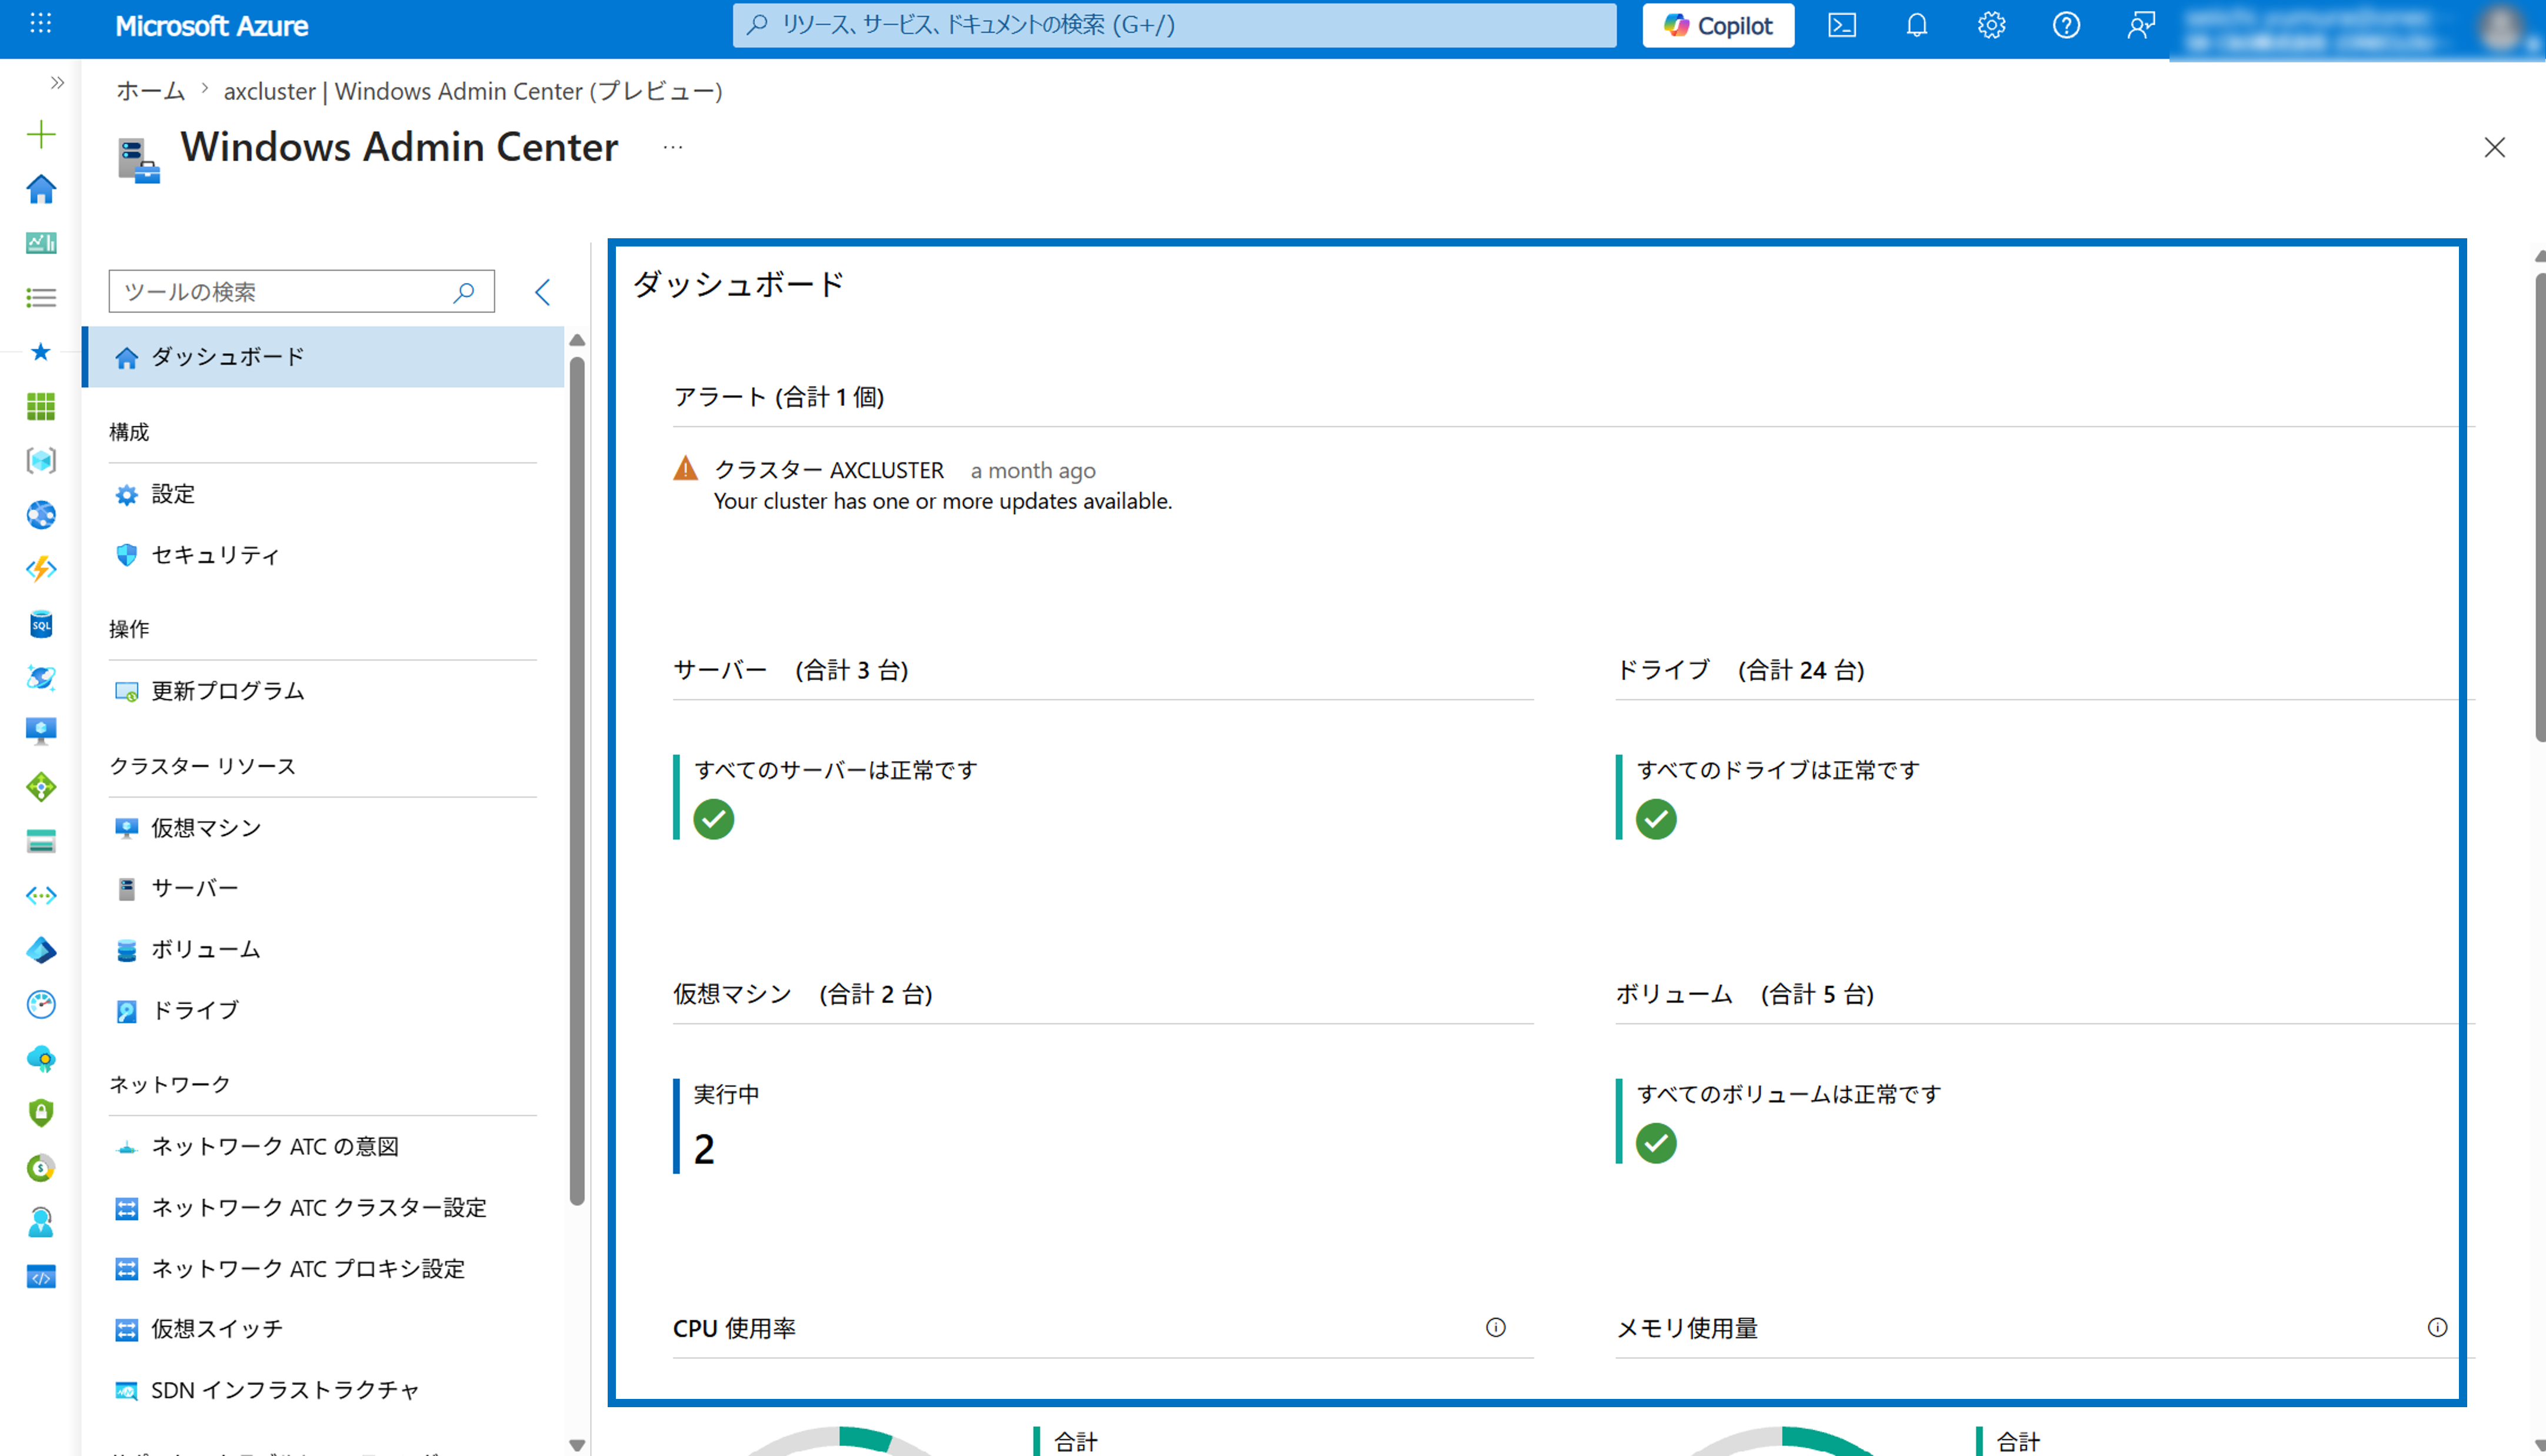Click the tool menu scroll-up arrow
2546x1456 pixels.
coord(577,340)
